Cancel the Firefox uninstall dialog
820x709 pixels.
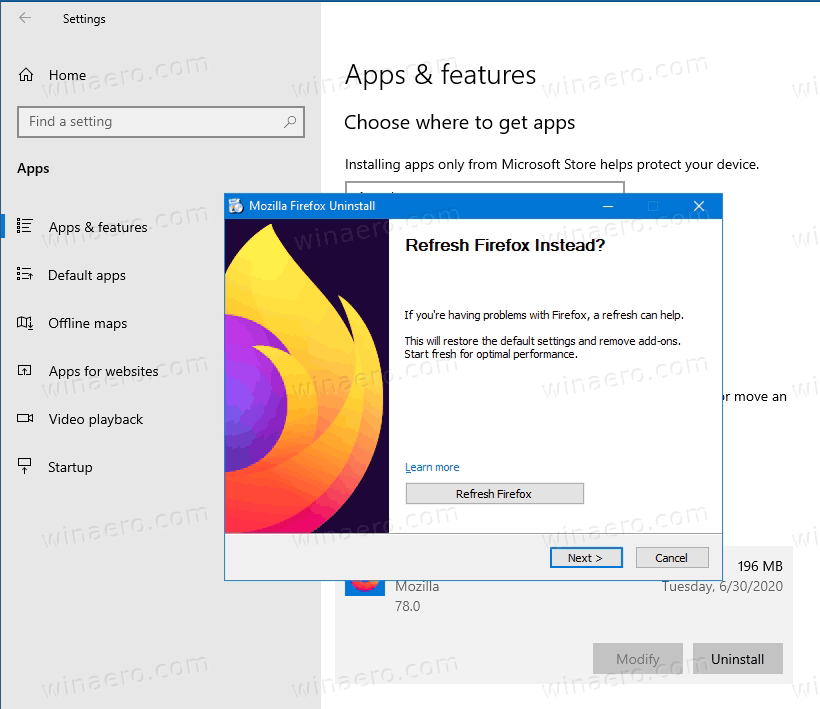(672, 558)
